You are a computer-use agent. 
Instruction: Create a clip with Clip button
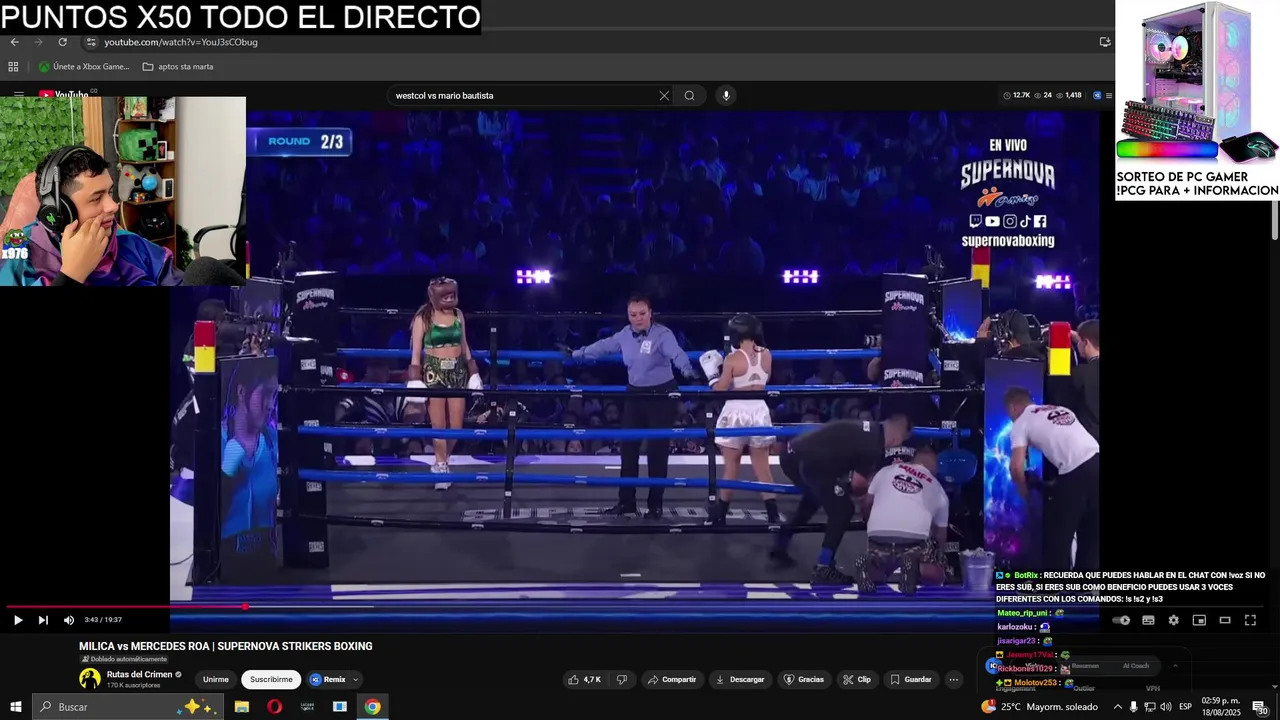click(857, 680)
